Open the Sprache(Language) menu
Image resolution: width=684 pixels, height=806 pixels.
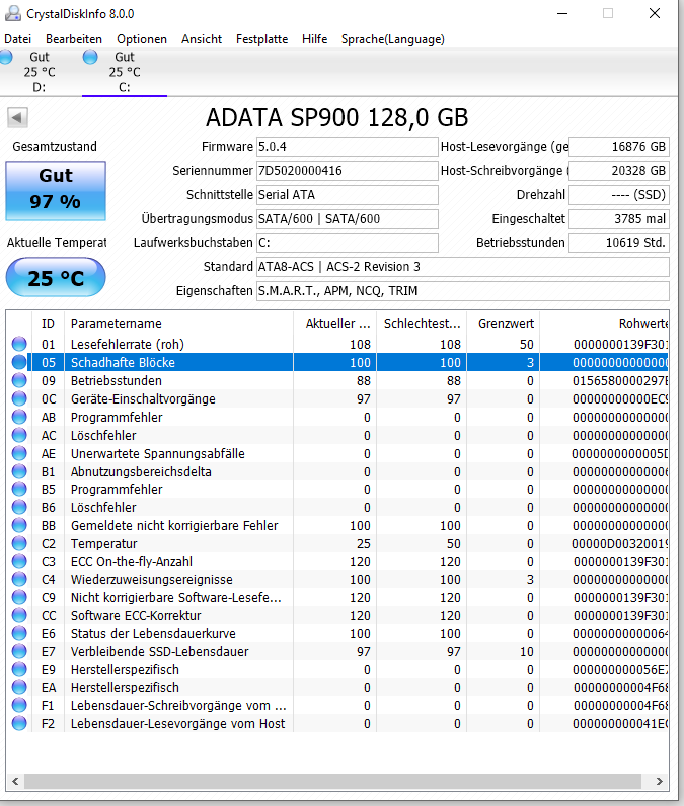click(393, 39)
